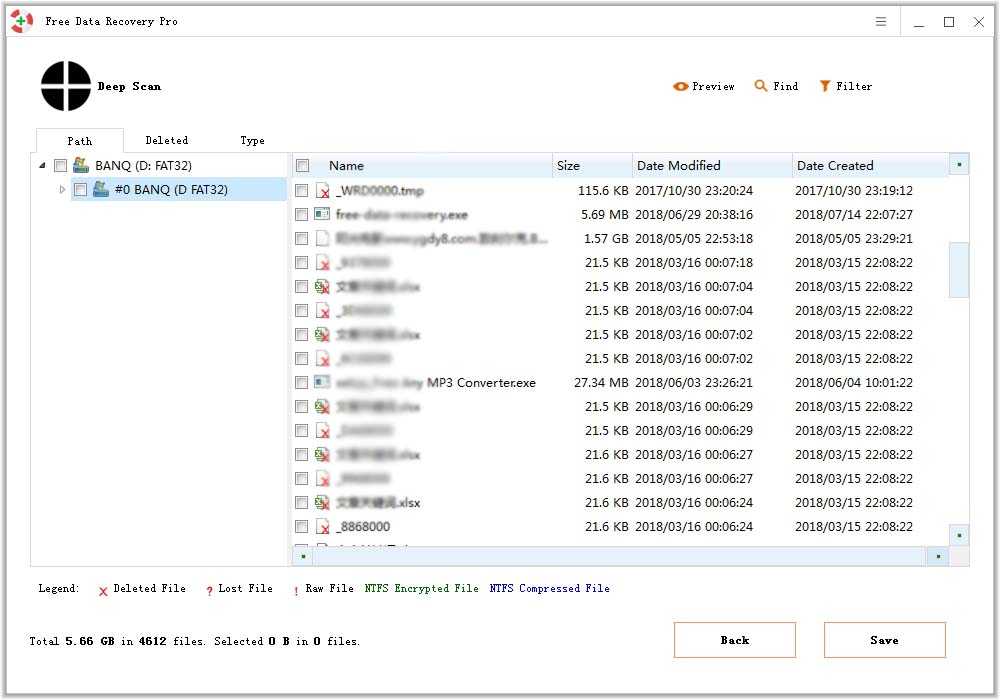Viewport: 1000px width, 700px height.
Task: Switch to the Type tab
Action: pyautogui.click(x=252, y=141)
